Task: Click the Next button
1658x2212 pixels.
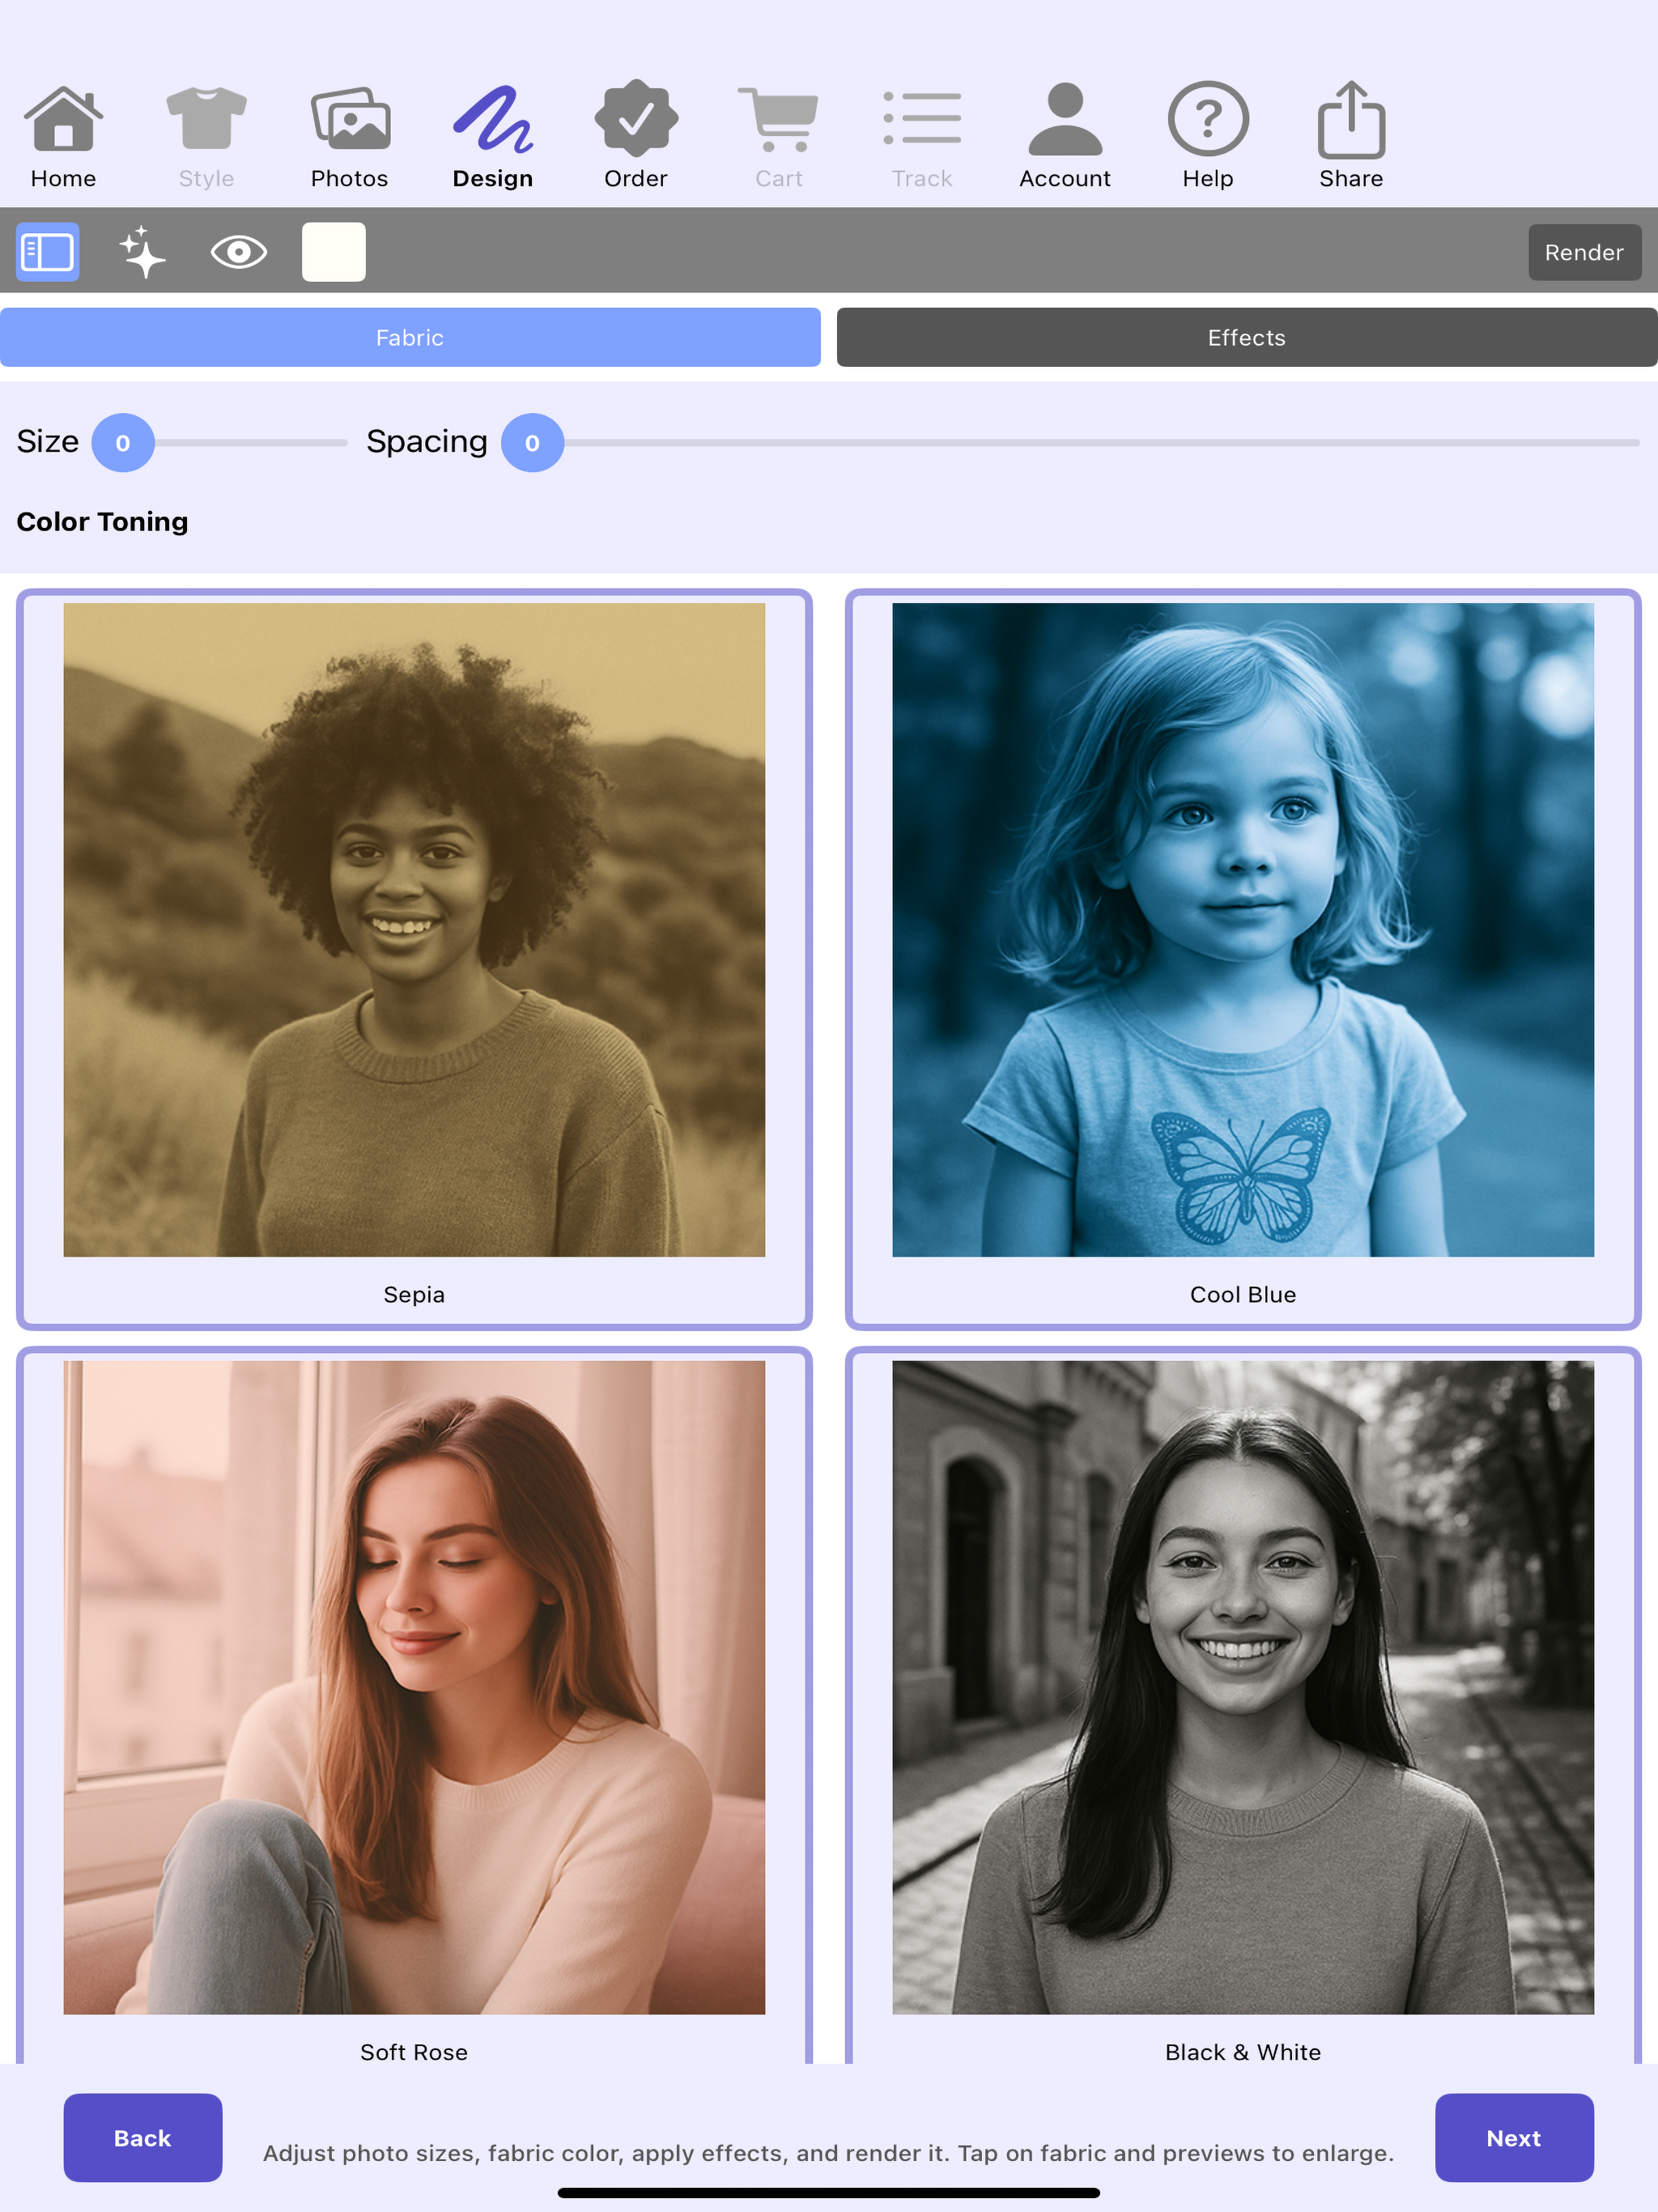Action: tap(1514, 2138)
